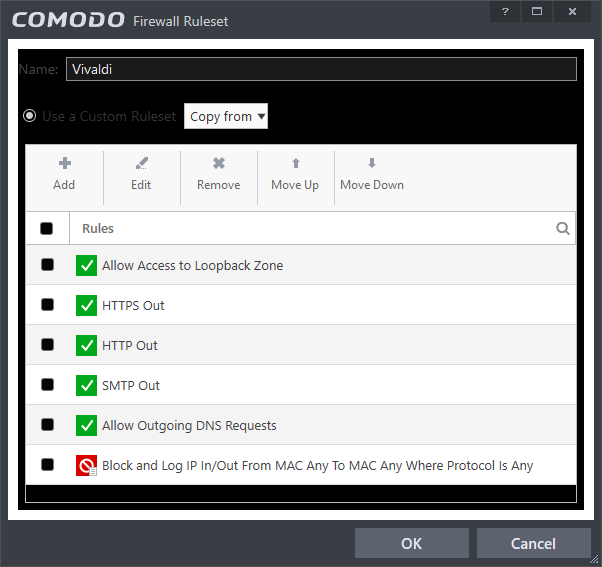Click red block icon for Block and Log rule
Viewport: 602px width, 567px height.
pyautogui.click(x=86, y=465)
